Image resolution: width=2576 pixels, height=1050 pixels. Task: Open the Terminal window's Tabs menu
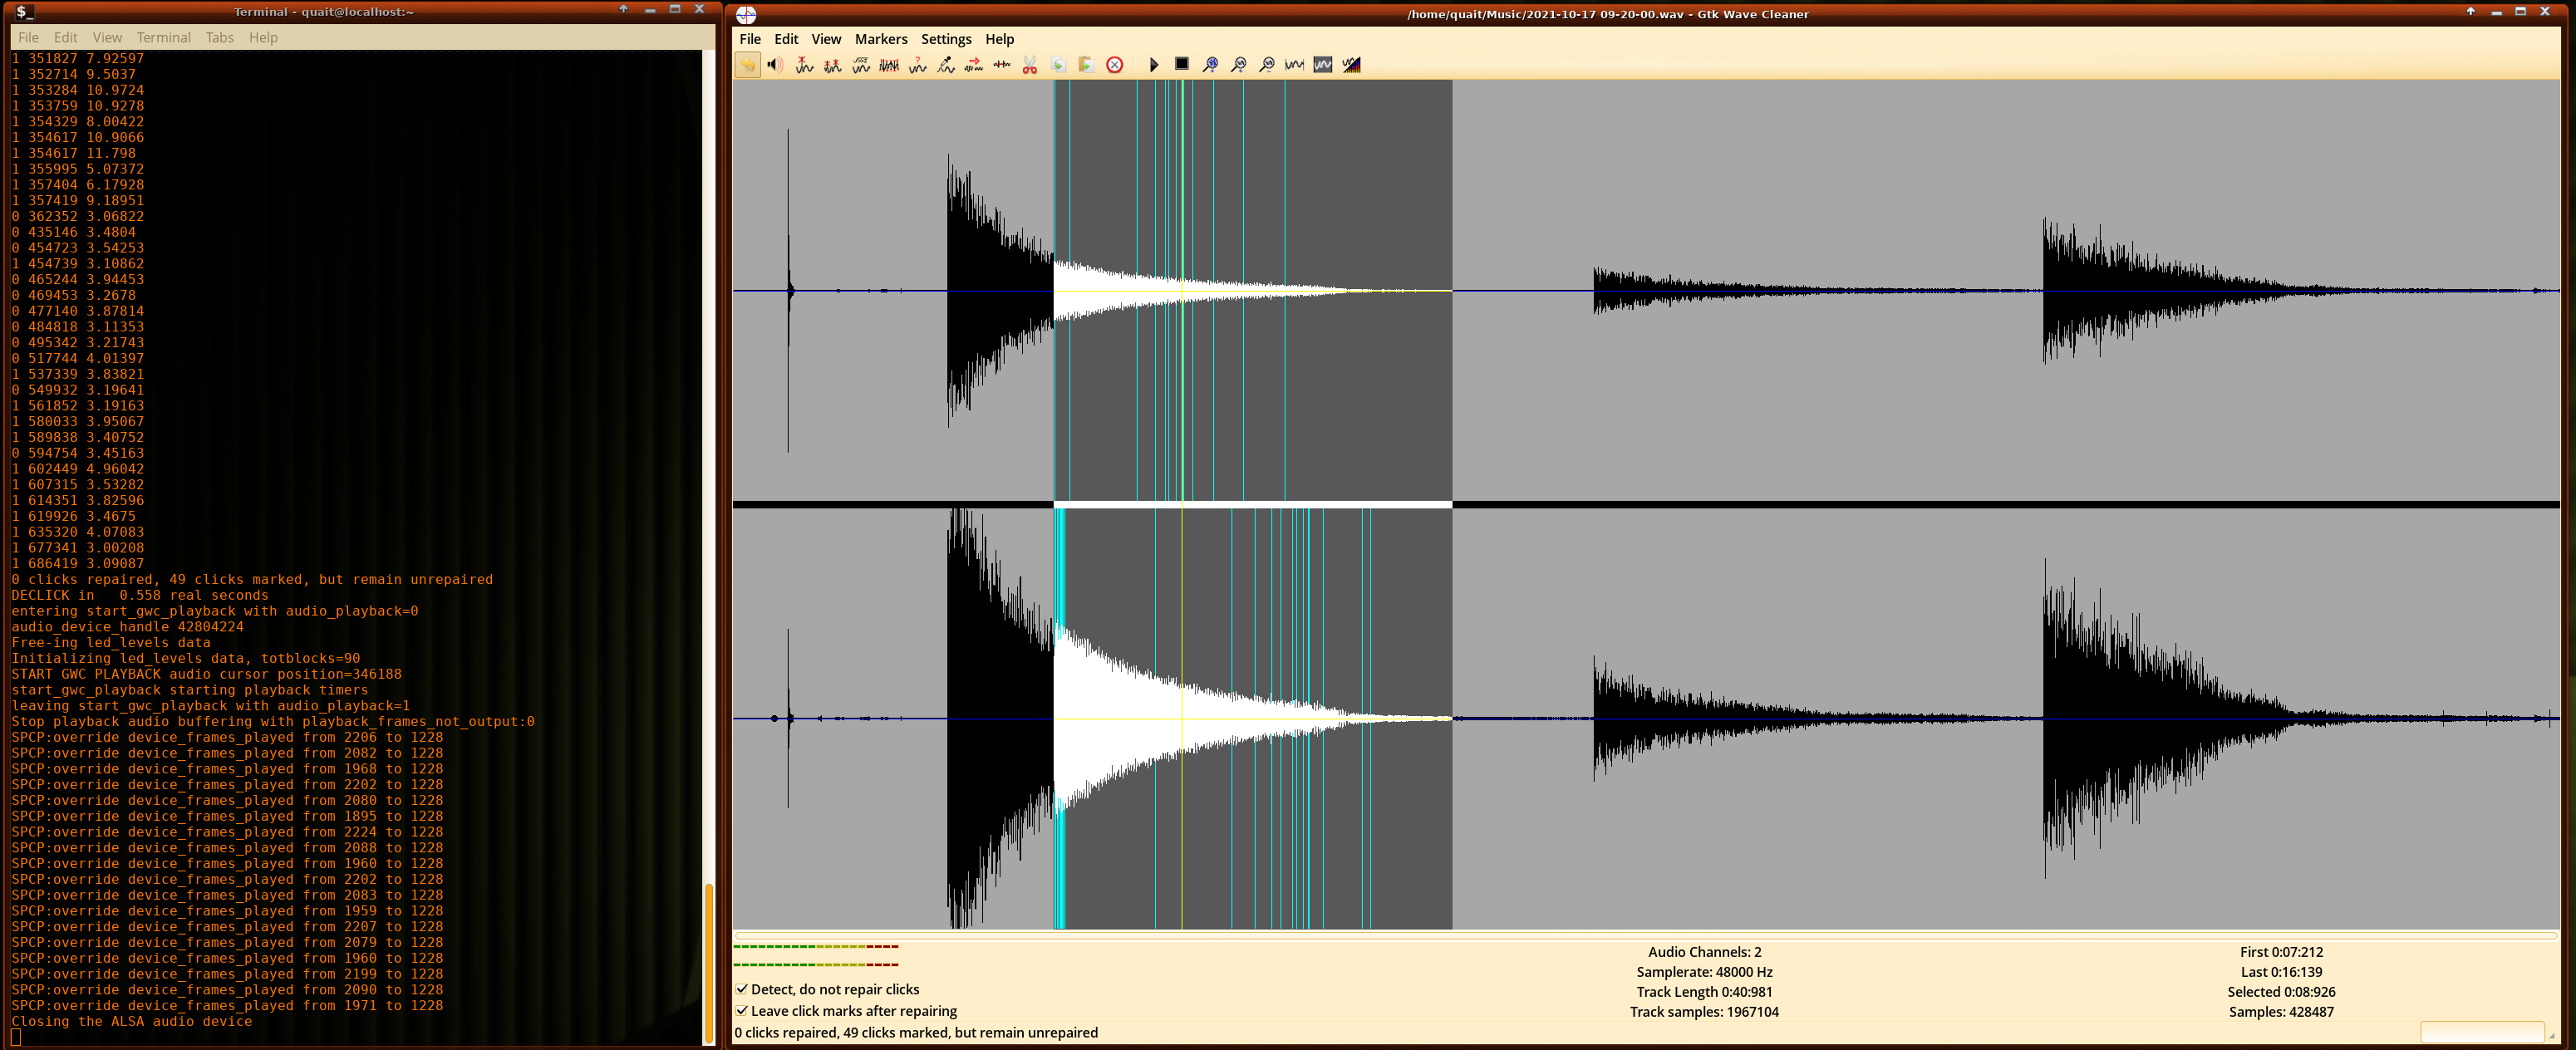coord(219,37)
